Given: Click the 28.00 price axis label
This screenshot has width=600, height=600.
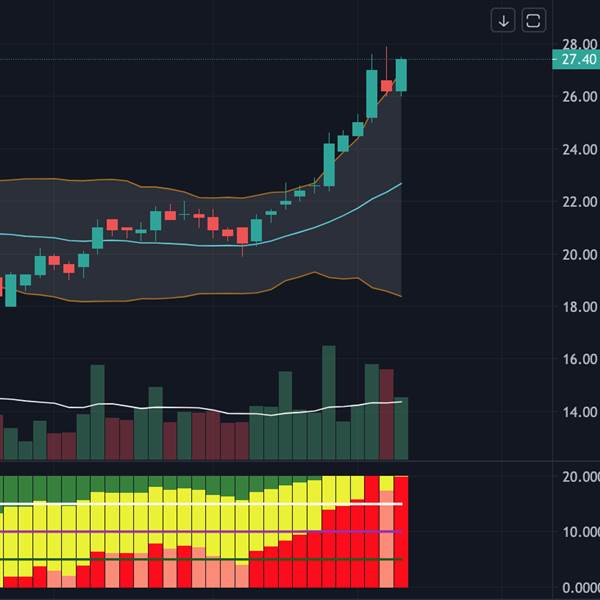Looking at the screenshot, I should pos(580,44).
